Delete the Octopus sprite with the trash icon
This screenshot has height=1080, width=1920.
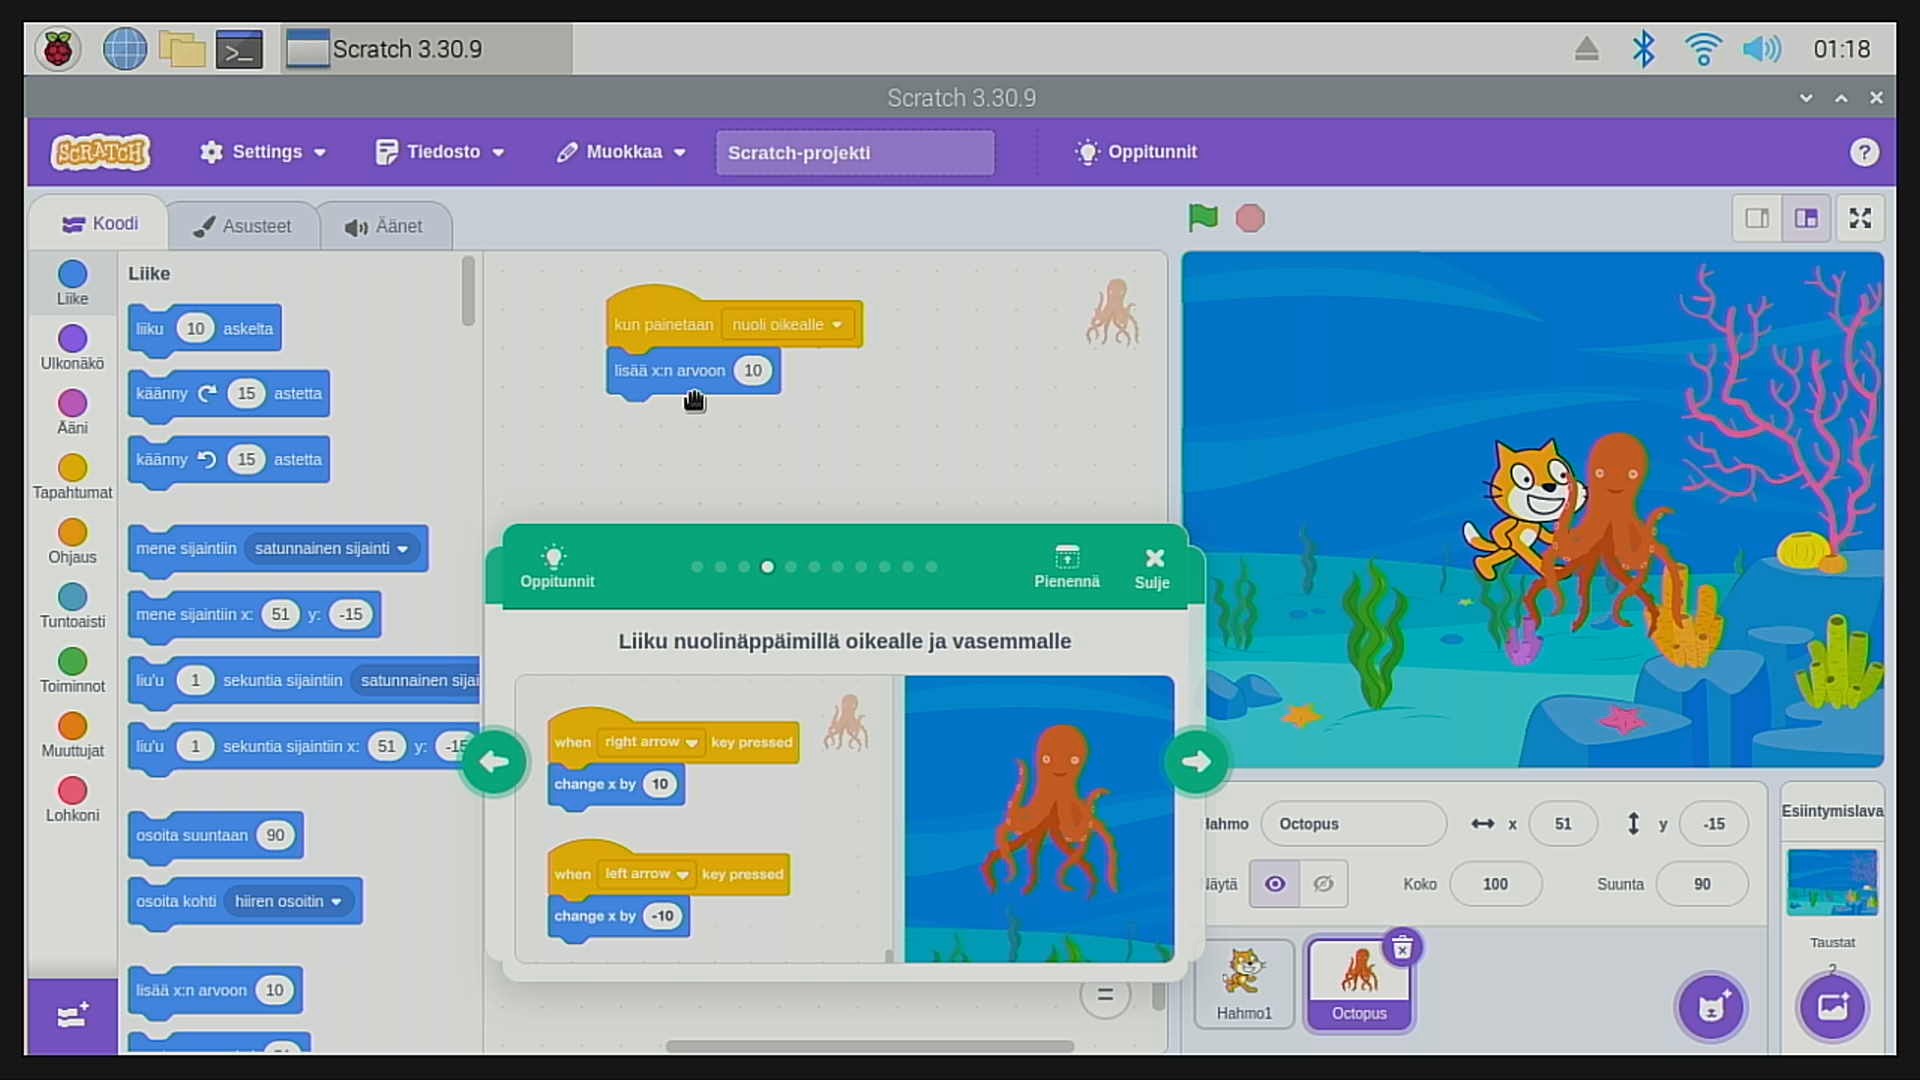[x=1402, y=947]
